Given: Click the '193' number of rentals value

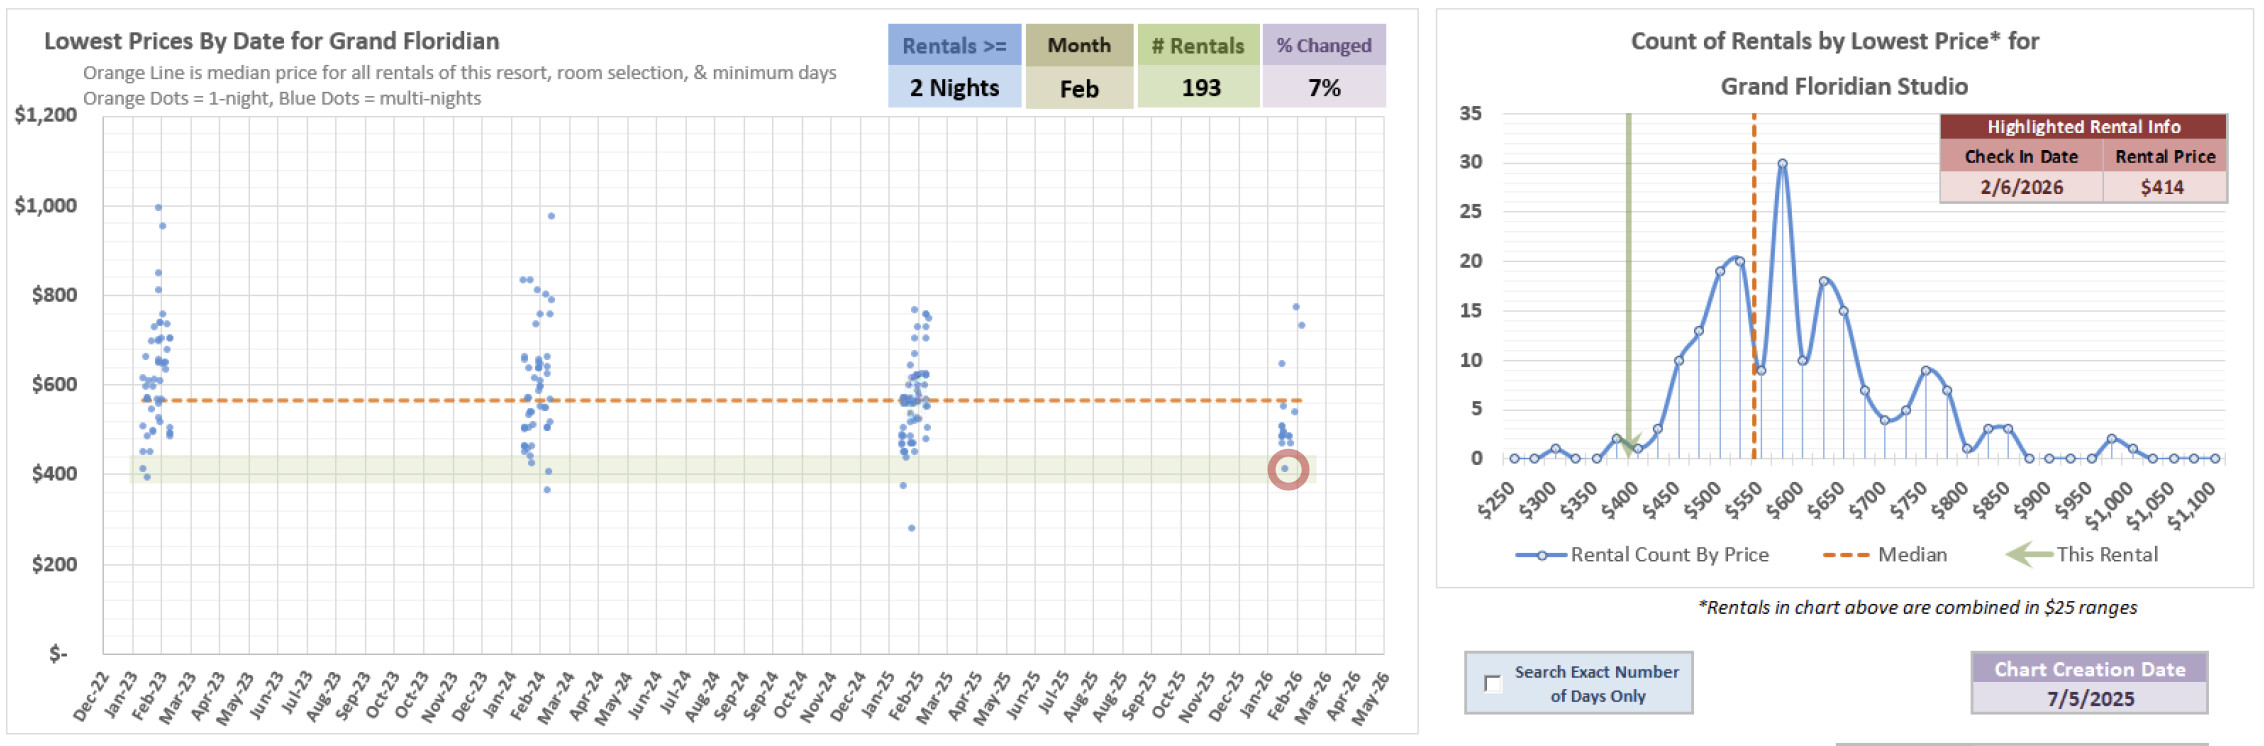Looking at the screenshot, I should point(1200,88).
